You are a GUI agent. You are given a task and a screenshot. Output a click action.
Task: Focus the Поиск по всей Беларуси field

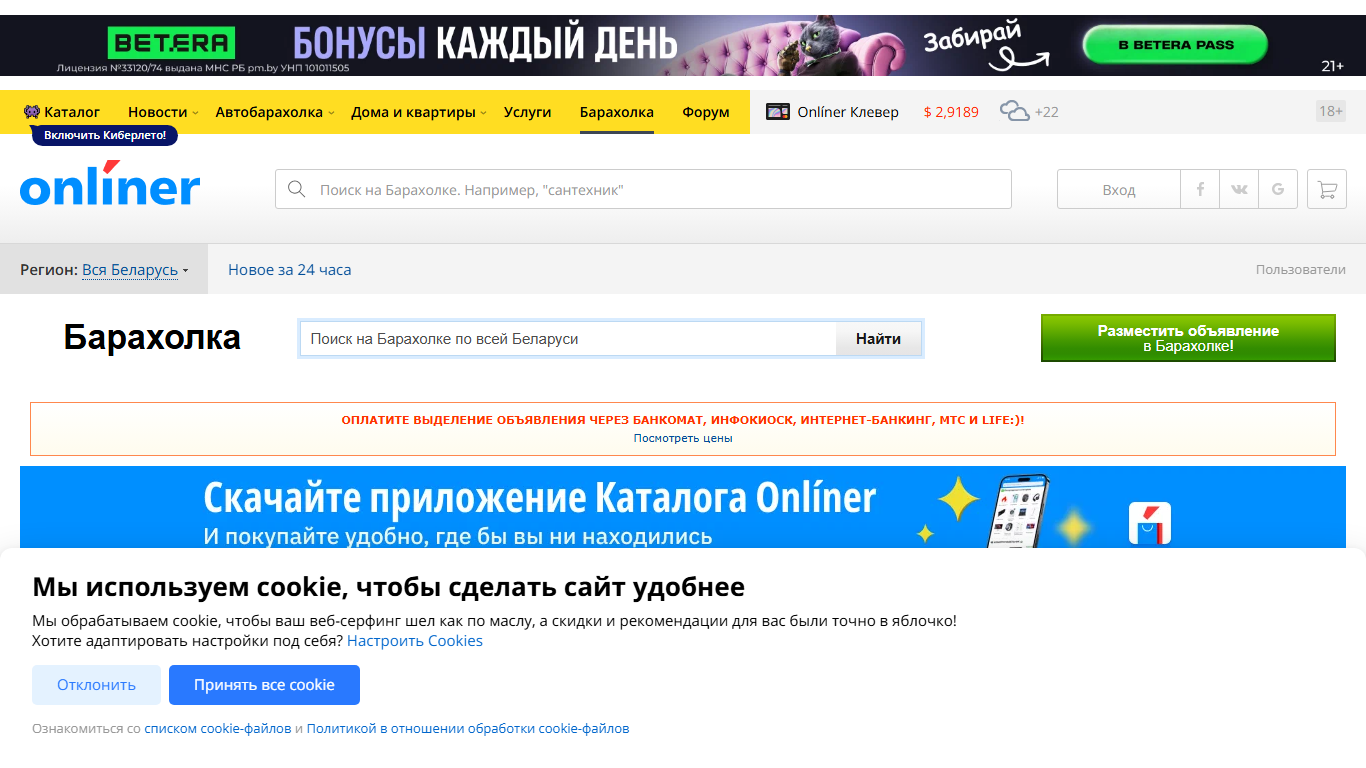click(568, 339)
